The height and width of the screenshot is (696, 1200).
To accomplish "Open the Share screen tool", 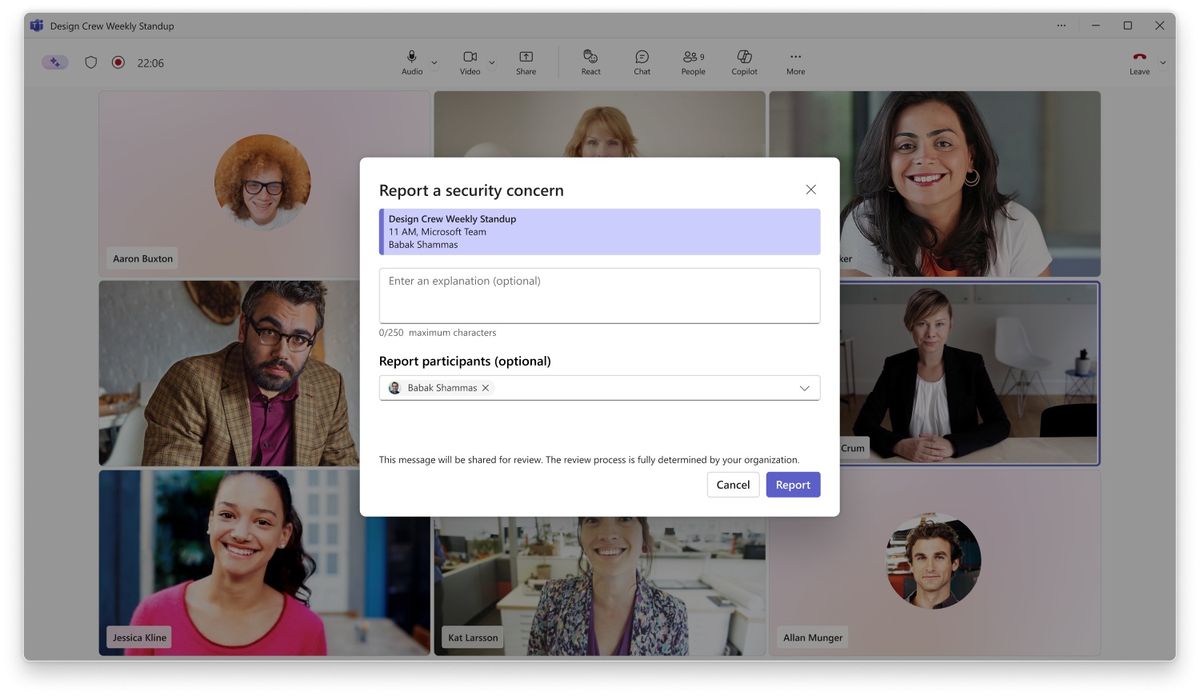I will (526, 63).
